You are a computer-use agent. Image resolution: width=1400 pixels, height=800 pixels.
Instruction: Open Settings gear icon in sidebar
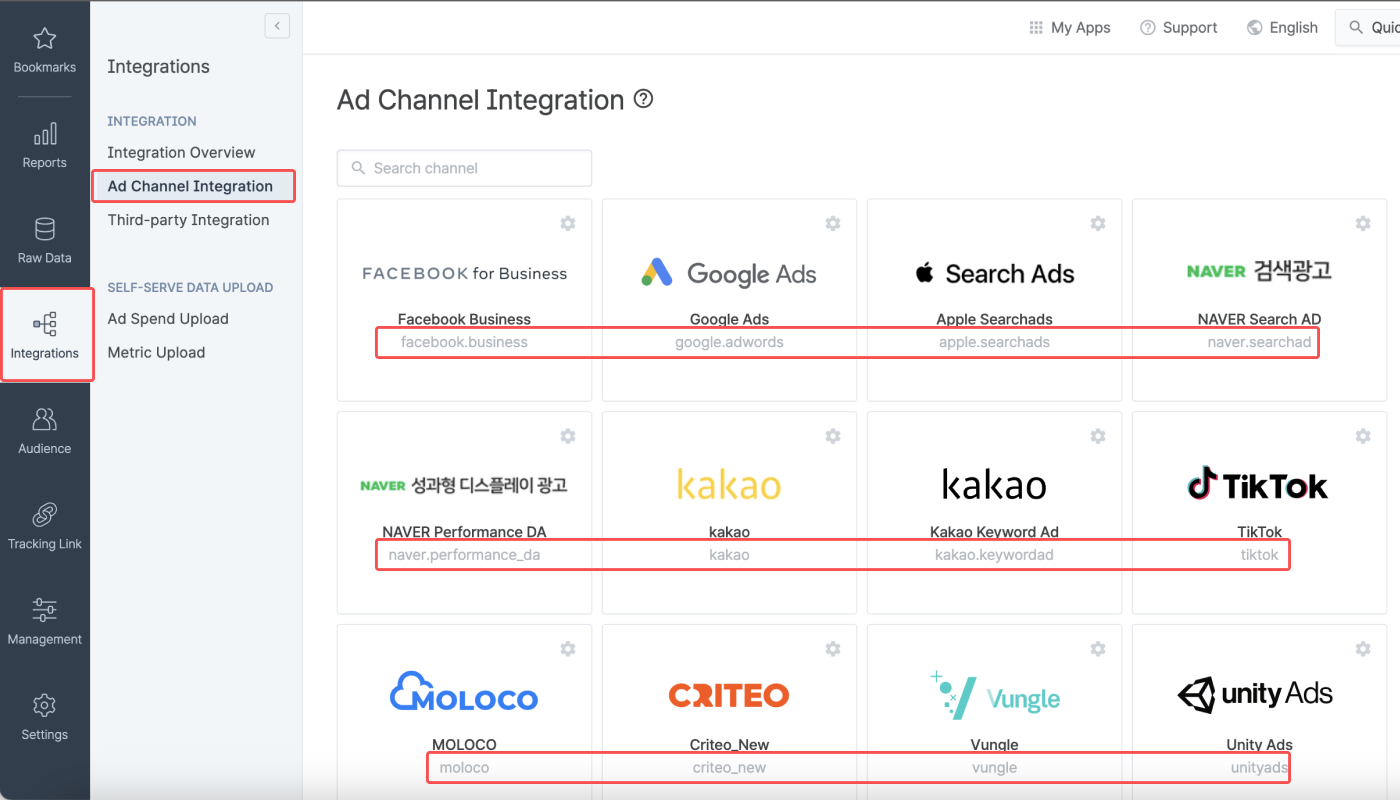[44, 705]
